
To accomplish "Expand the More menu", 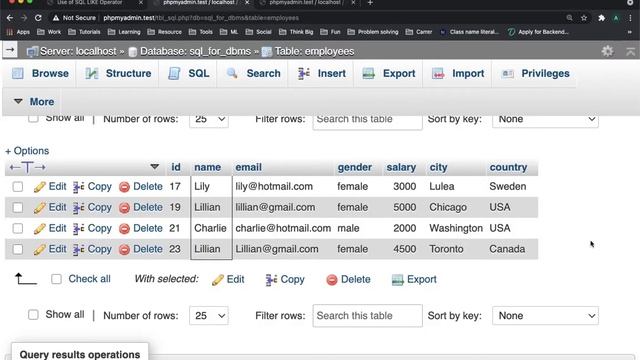I will [x=34, y=102].
